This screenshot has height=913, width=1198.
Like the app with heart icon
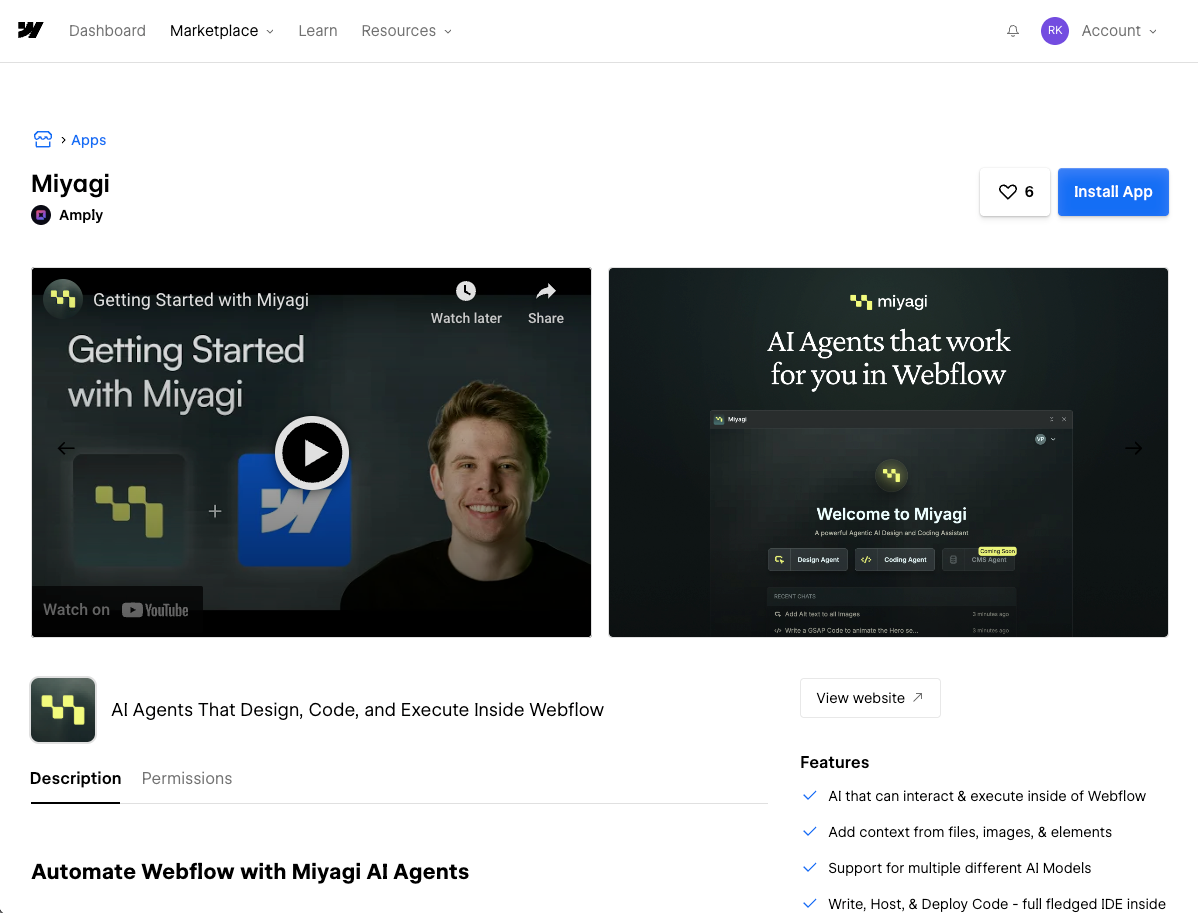[x=1008, y=192]
